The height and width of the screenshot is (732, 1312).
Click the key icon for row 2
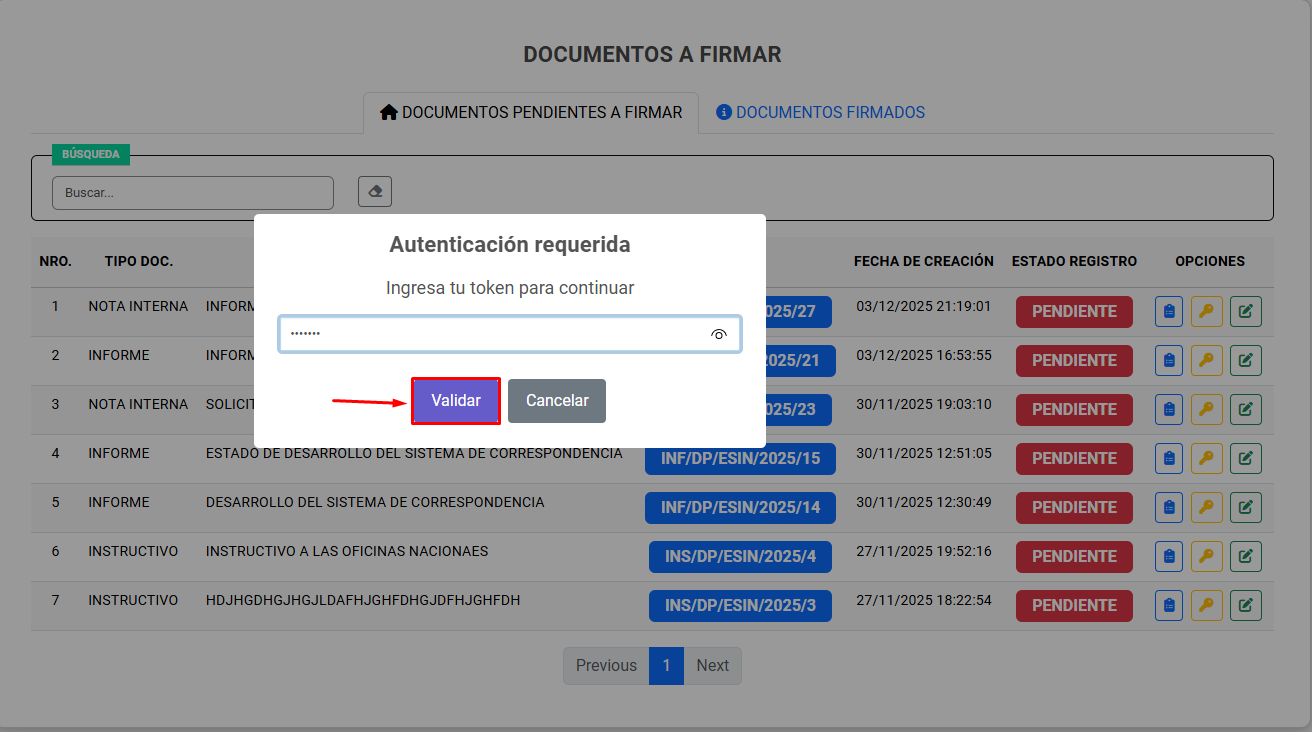point(1207,360)
